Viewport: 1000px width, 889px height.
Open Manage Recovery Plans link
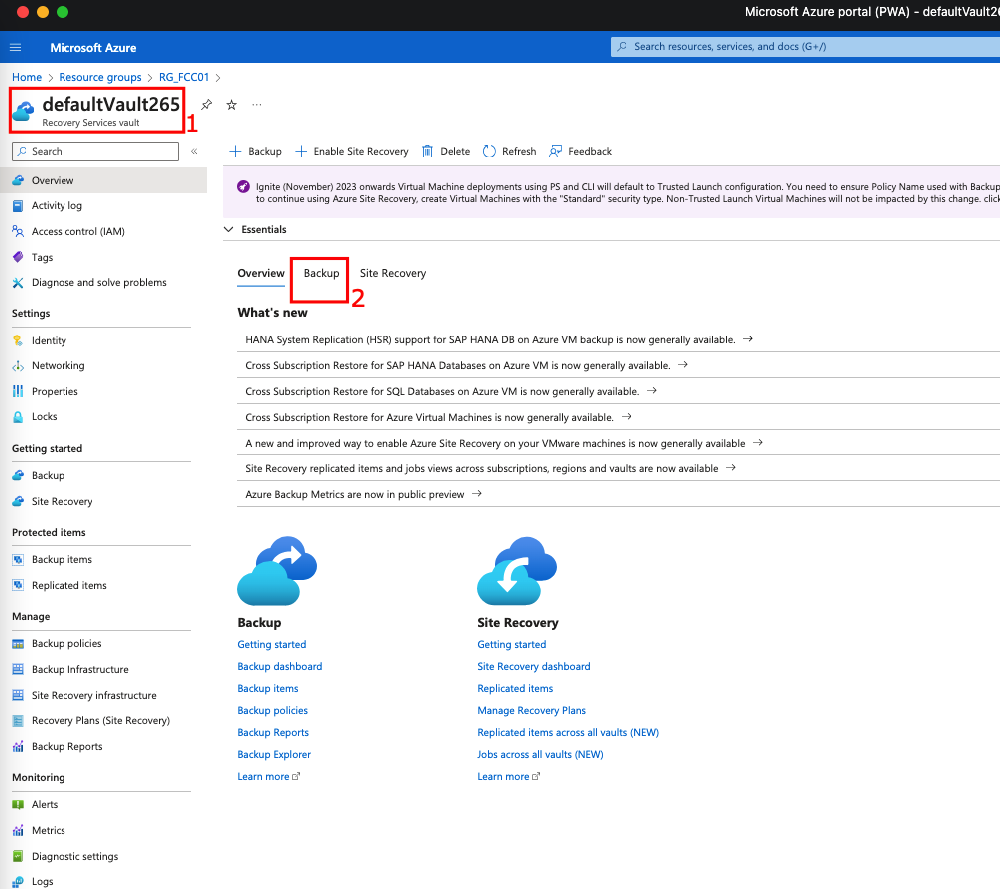coord(531,711)
